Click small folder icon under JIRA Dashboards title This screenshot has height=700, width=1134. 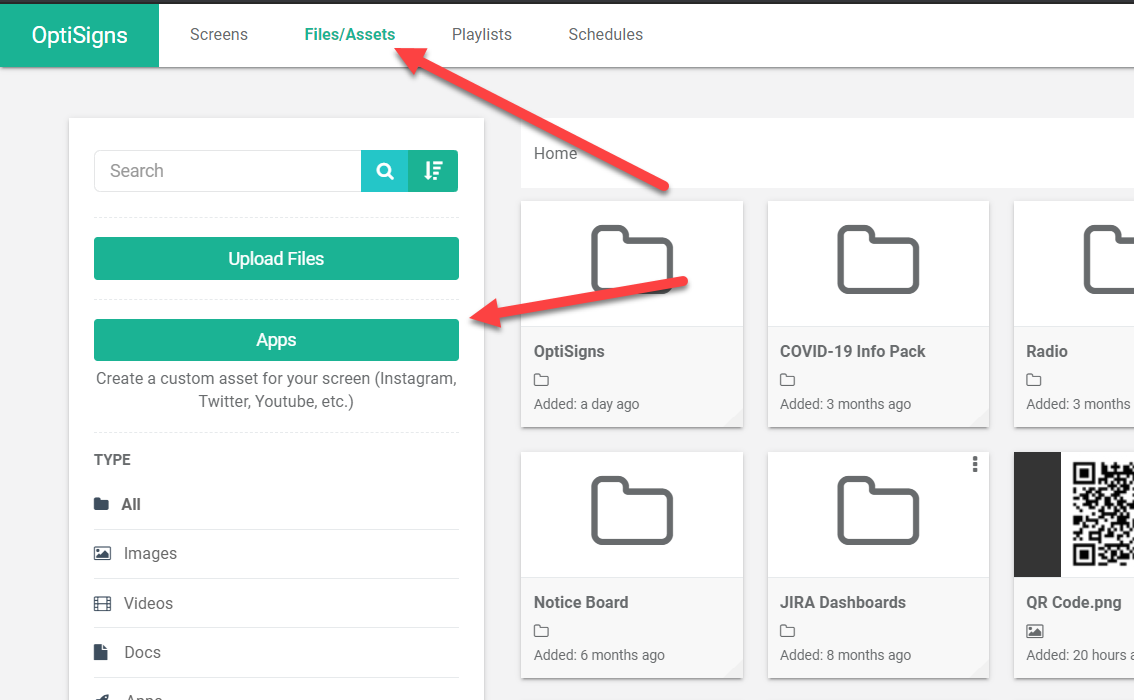point(788,631)
